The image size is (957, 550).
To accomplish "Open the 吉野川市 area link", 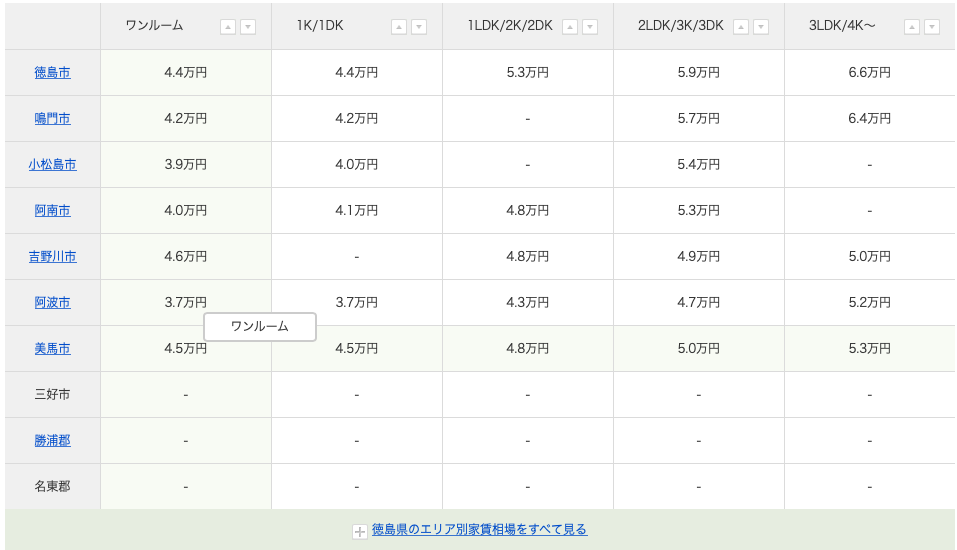I will point(52,256).
